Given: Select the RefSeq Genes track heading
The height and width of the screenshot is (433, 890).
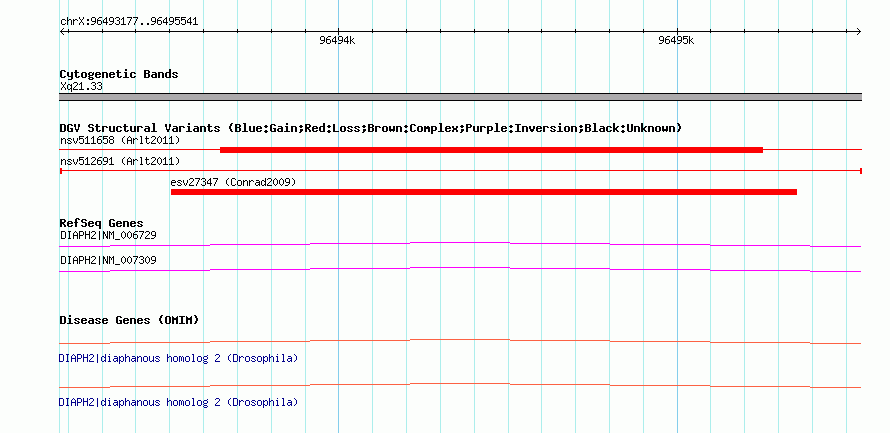Looking at the screenshot, I should pos(101,223).
